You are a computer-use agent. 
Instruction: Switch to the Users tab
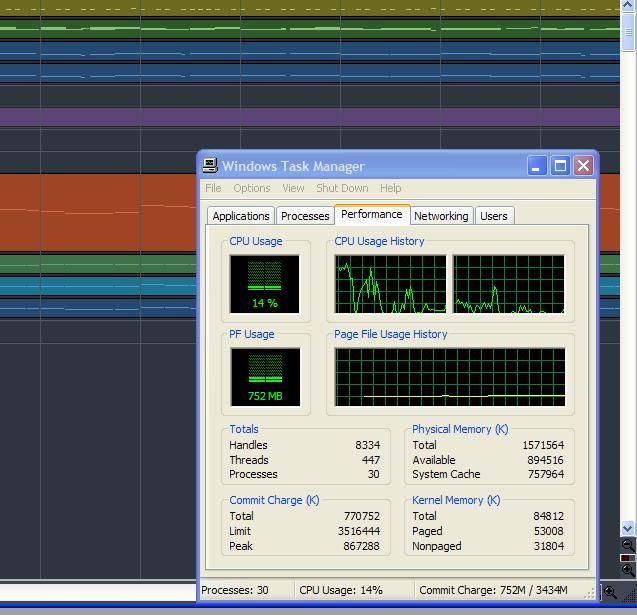(494, 216)
